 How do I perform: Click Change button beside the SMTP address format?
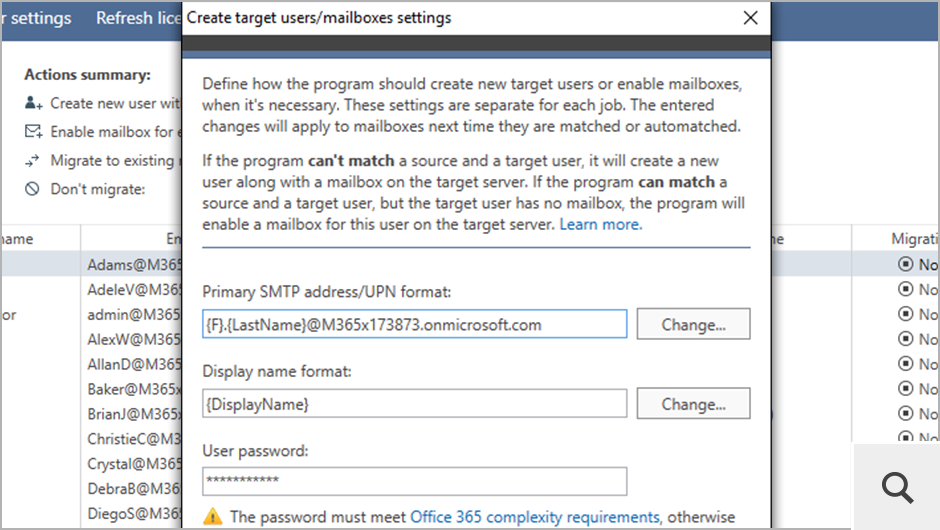click(693, 324)
